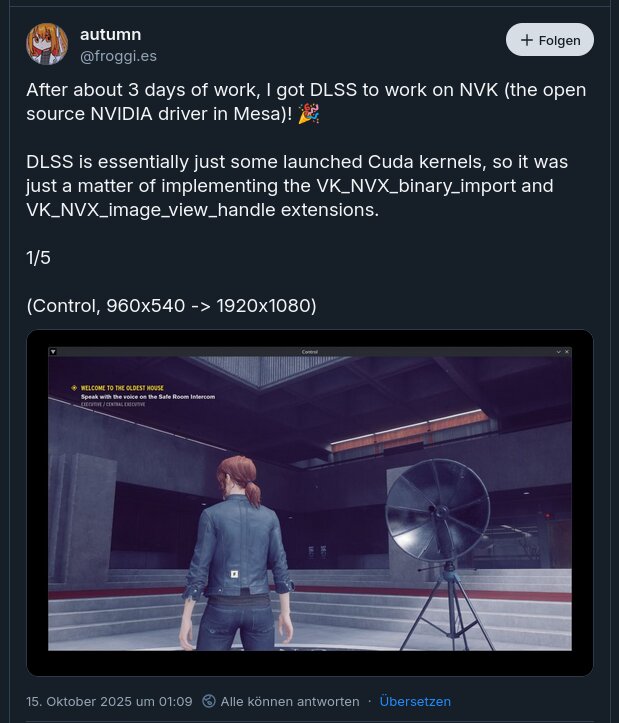Open the 15. Oktober 2025 timestamp

pyautogui.click(x=109, y=702)
